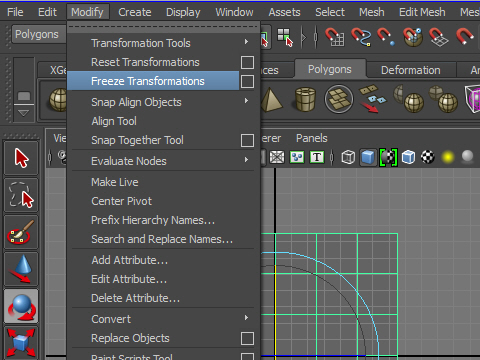Open the Mesh menu
480x360 pixels.
pyautogui.click(x=372, y=12)
